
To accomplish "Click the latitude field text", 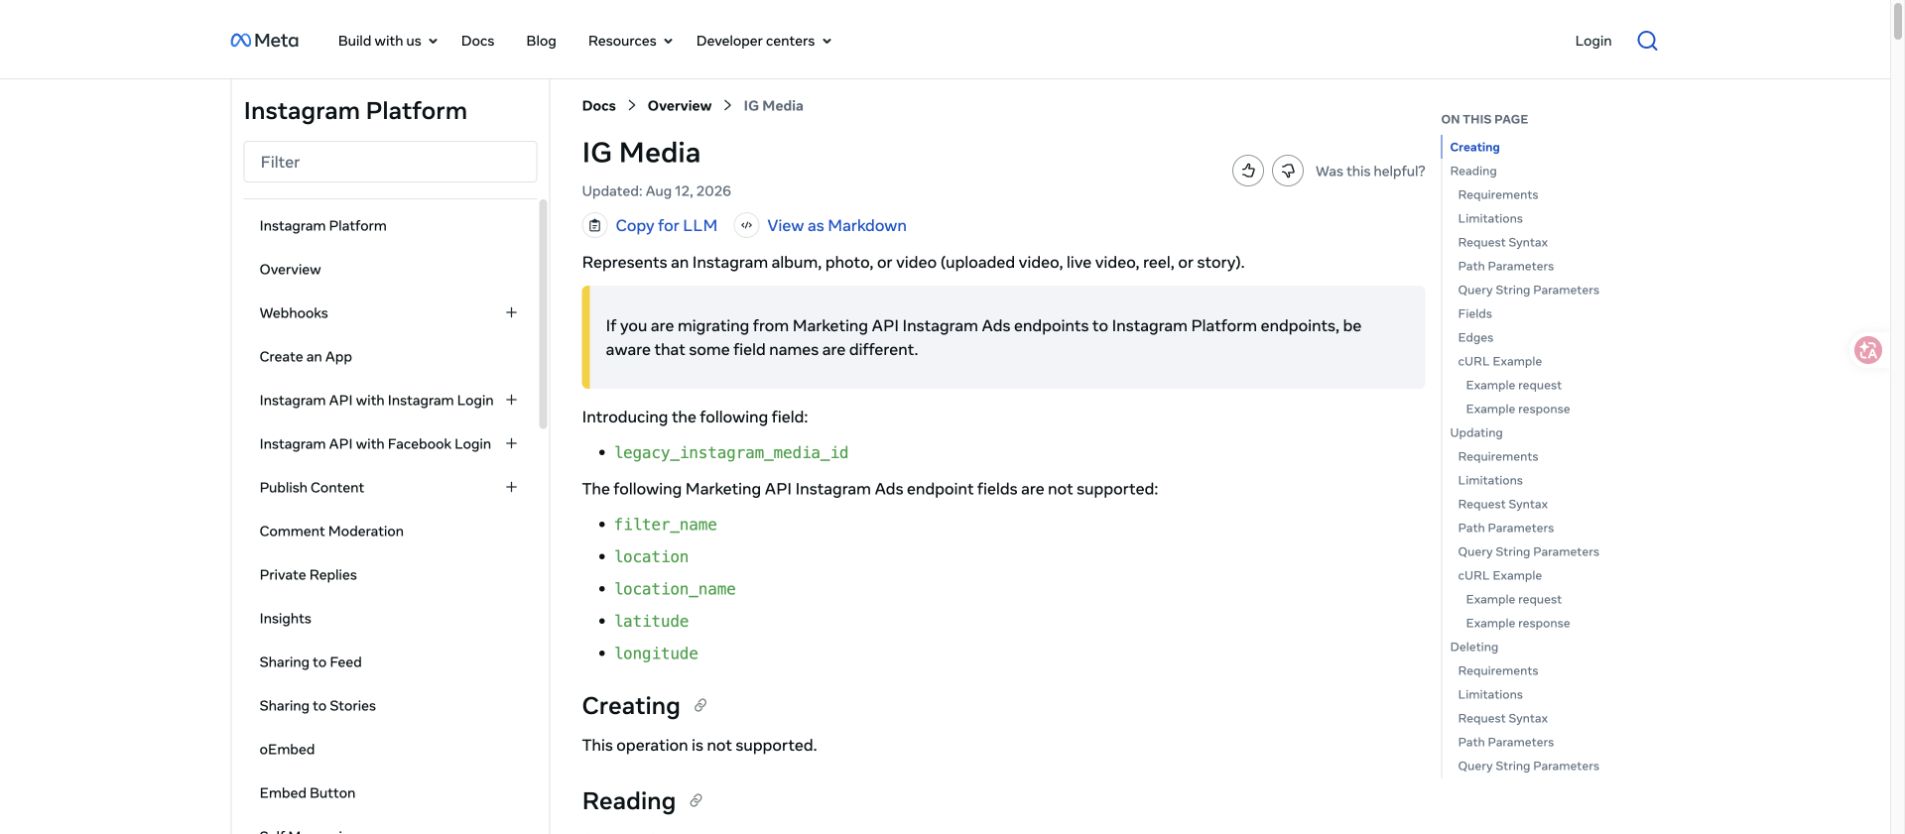I will coord(651,621).
